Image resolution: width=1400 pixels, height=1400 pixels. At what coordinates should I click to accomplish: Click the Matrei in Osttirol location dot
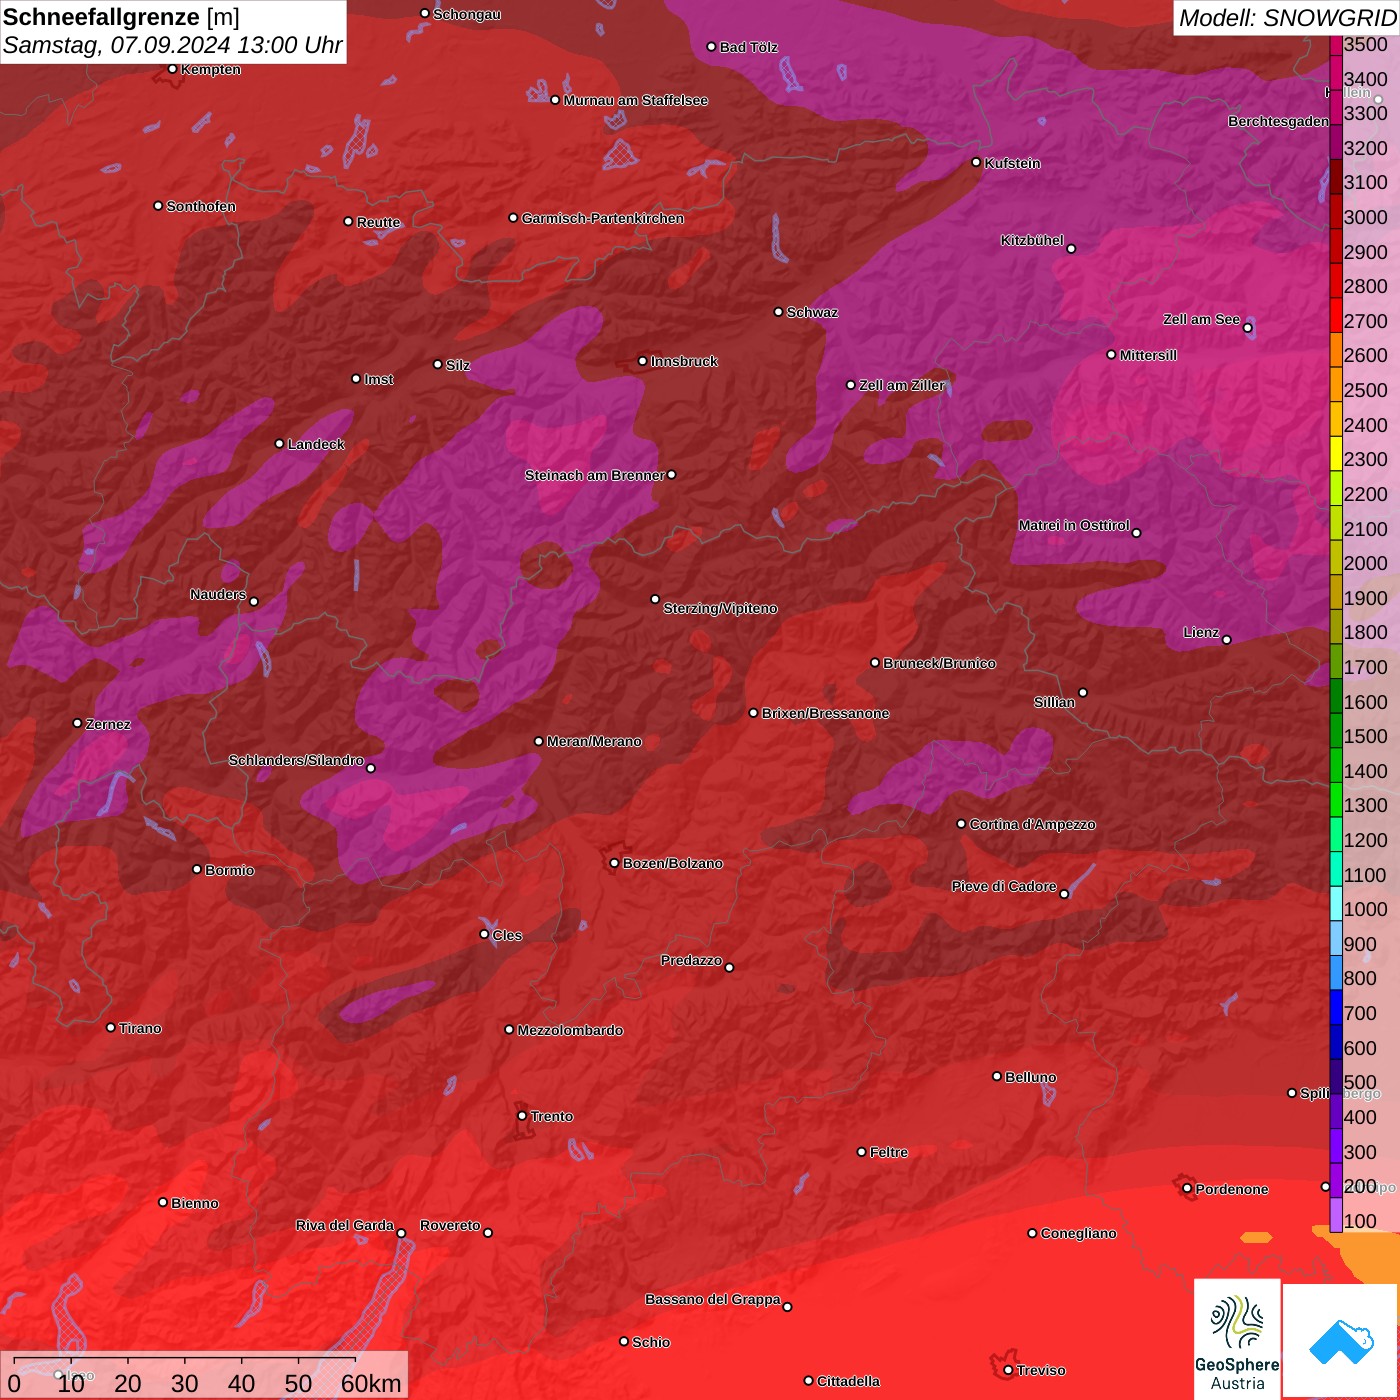[1136, 532]
